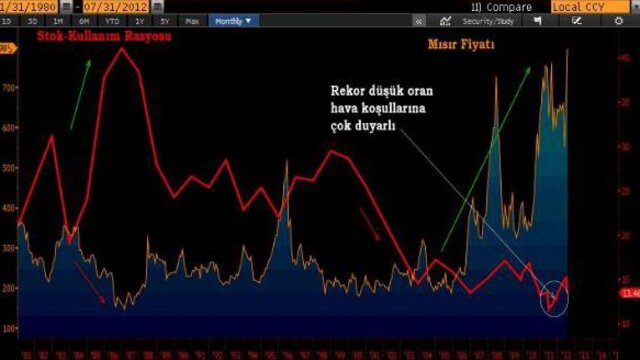Expand the Monthly periodicity dropdown
This screenshot has width=640, height=360.
tap(233, 21)
